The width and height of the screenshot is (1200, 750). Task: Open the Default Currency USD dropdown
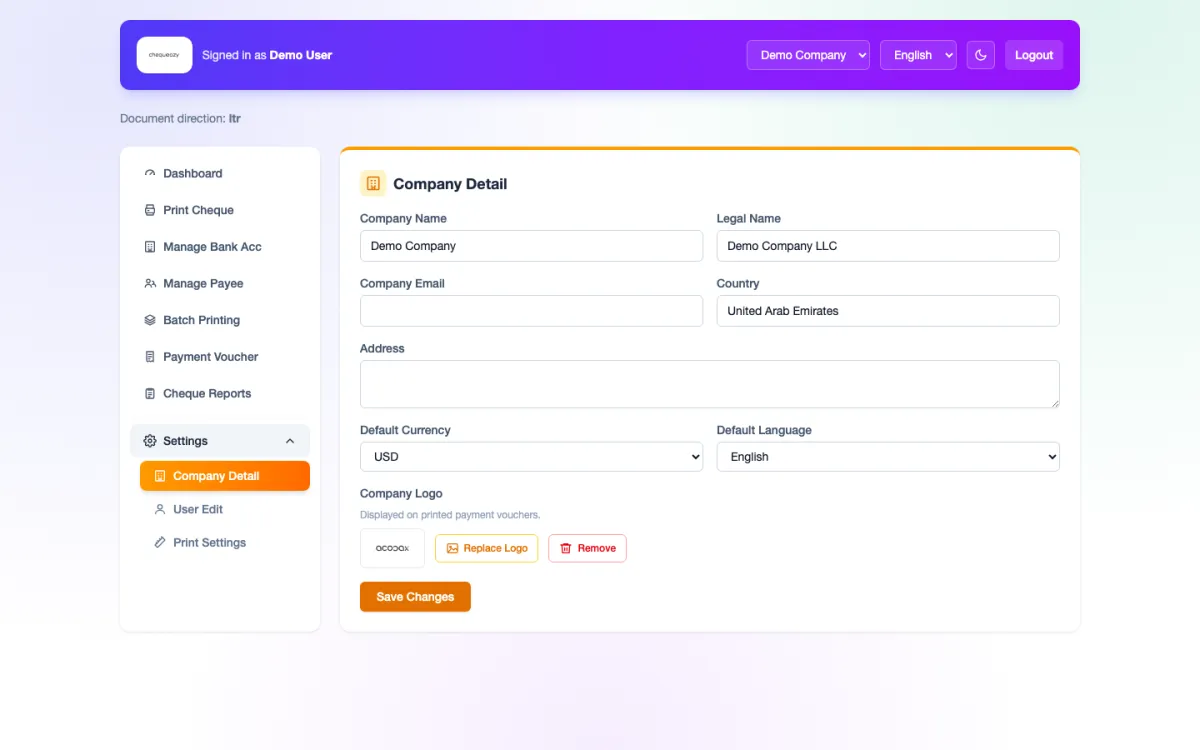click(531, 457)
